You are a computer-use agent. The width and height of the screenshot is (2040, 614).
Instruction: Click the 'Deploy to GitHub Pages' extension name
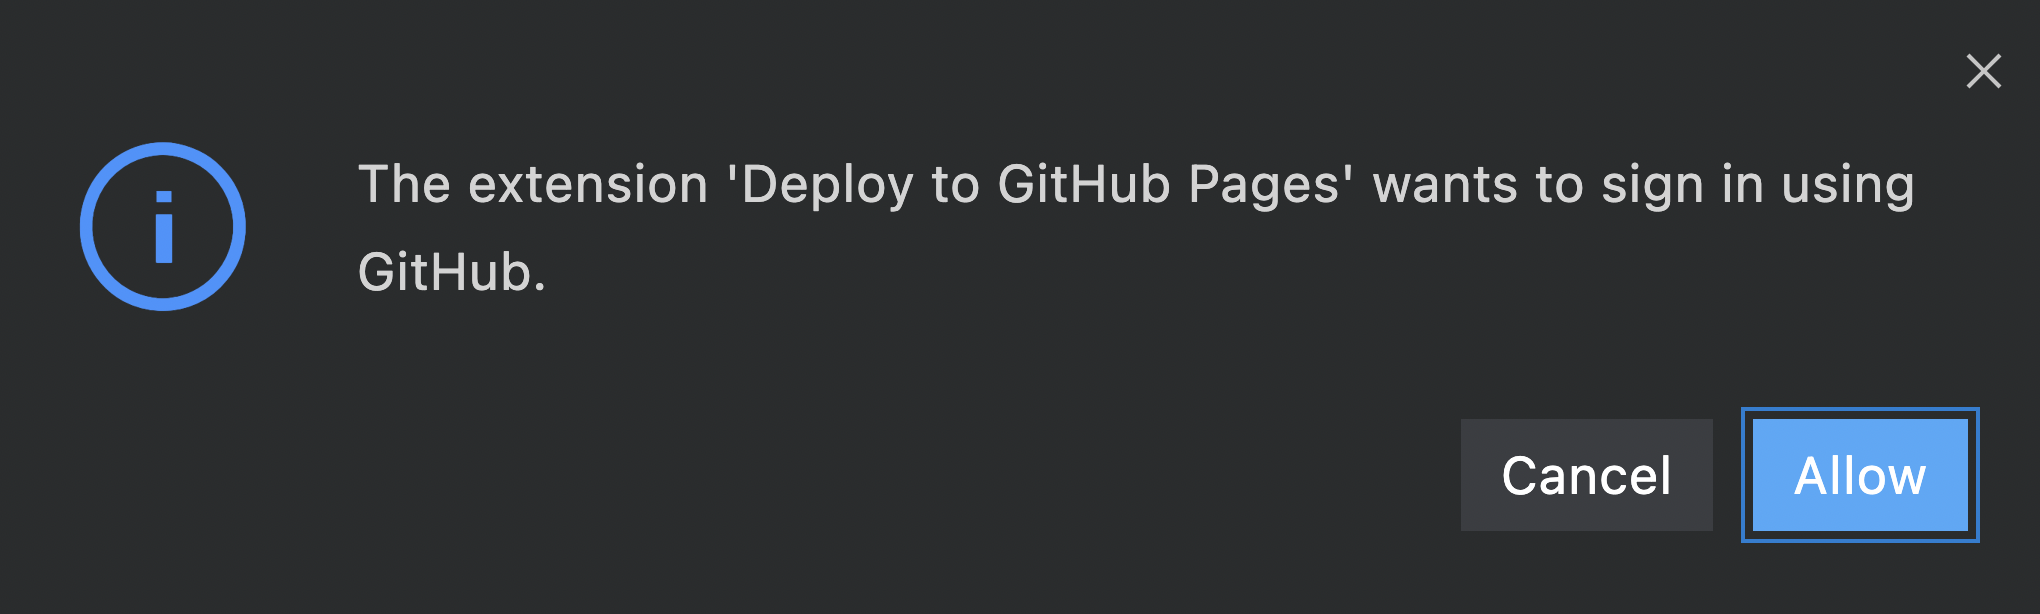pos(1040,186)
